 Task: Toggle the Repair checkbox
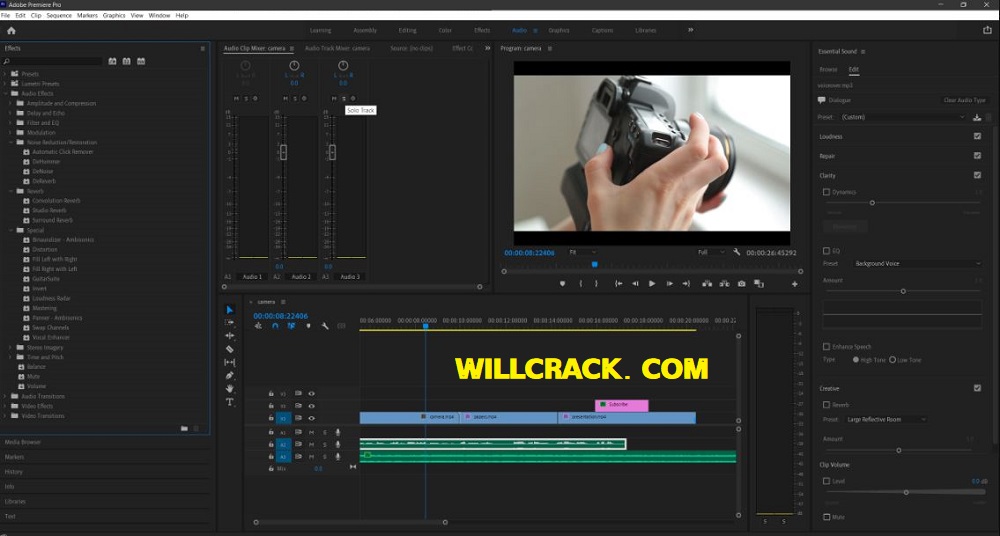[977, 156]
